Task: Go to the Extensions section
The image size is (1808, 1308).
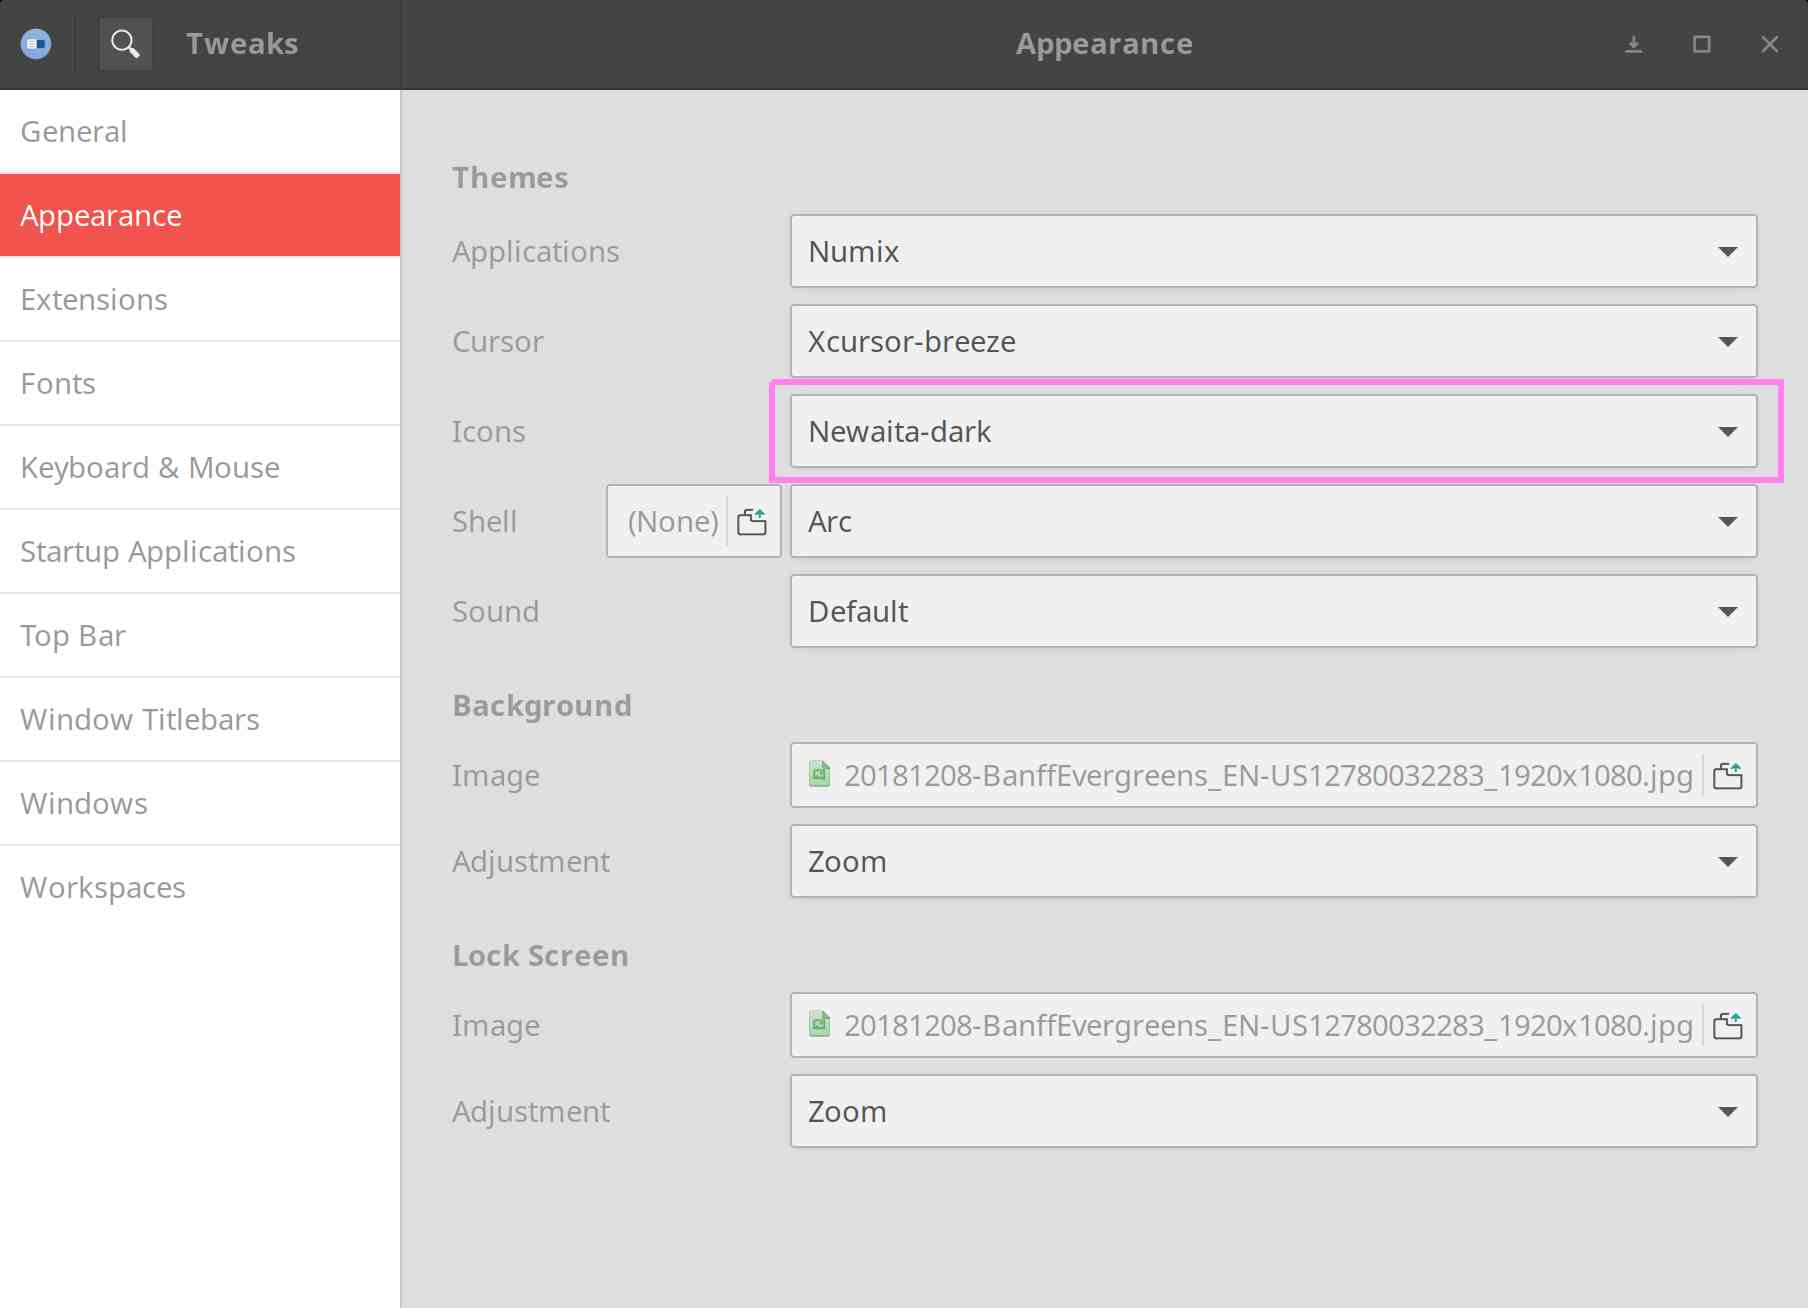Action: pos(200,299)
